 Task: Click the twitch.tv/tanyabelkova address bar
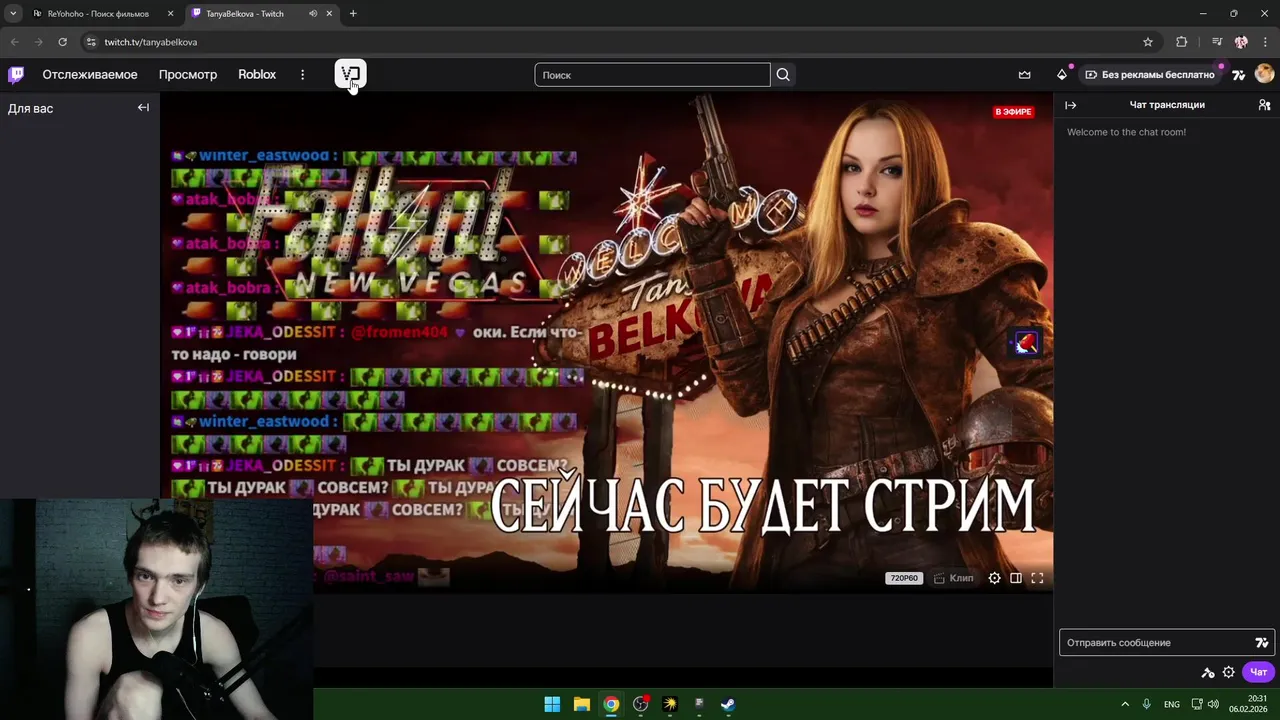pos(150,42)
